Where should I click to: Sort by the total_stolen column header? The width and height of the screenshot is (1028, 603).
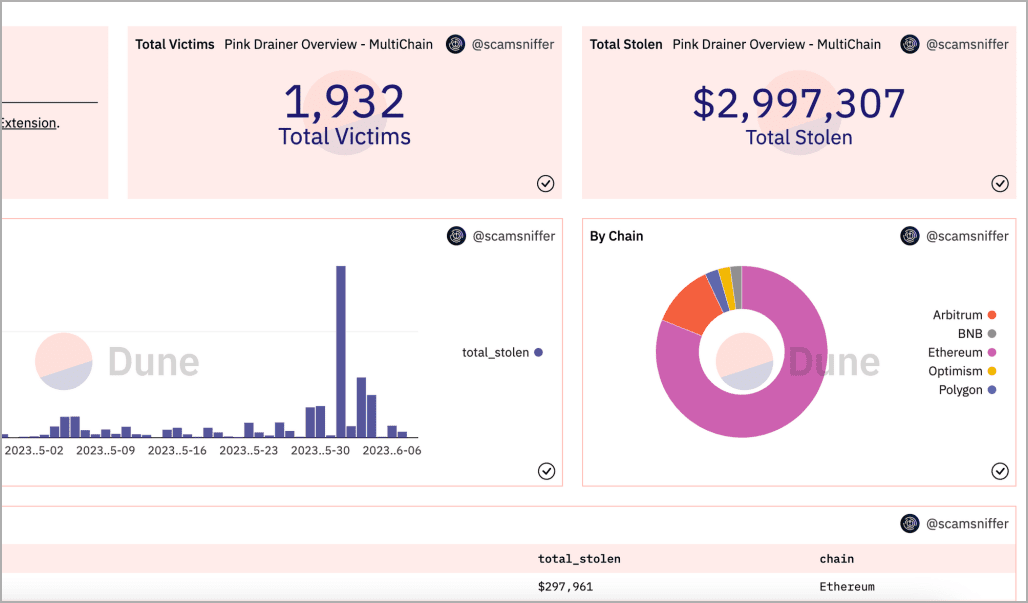click(x=579, y=559)
